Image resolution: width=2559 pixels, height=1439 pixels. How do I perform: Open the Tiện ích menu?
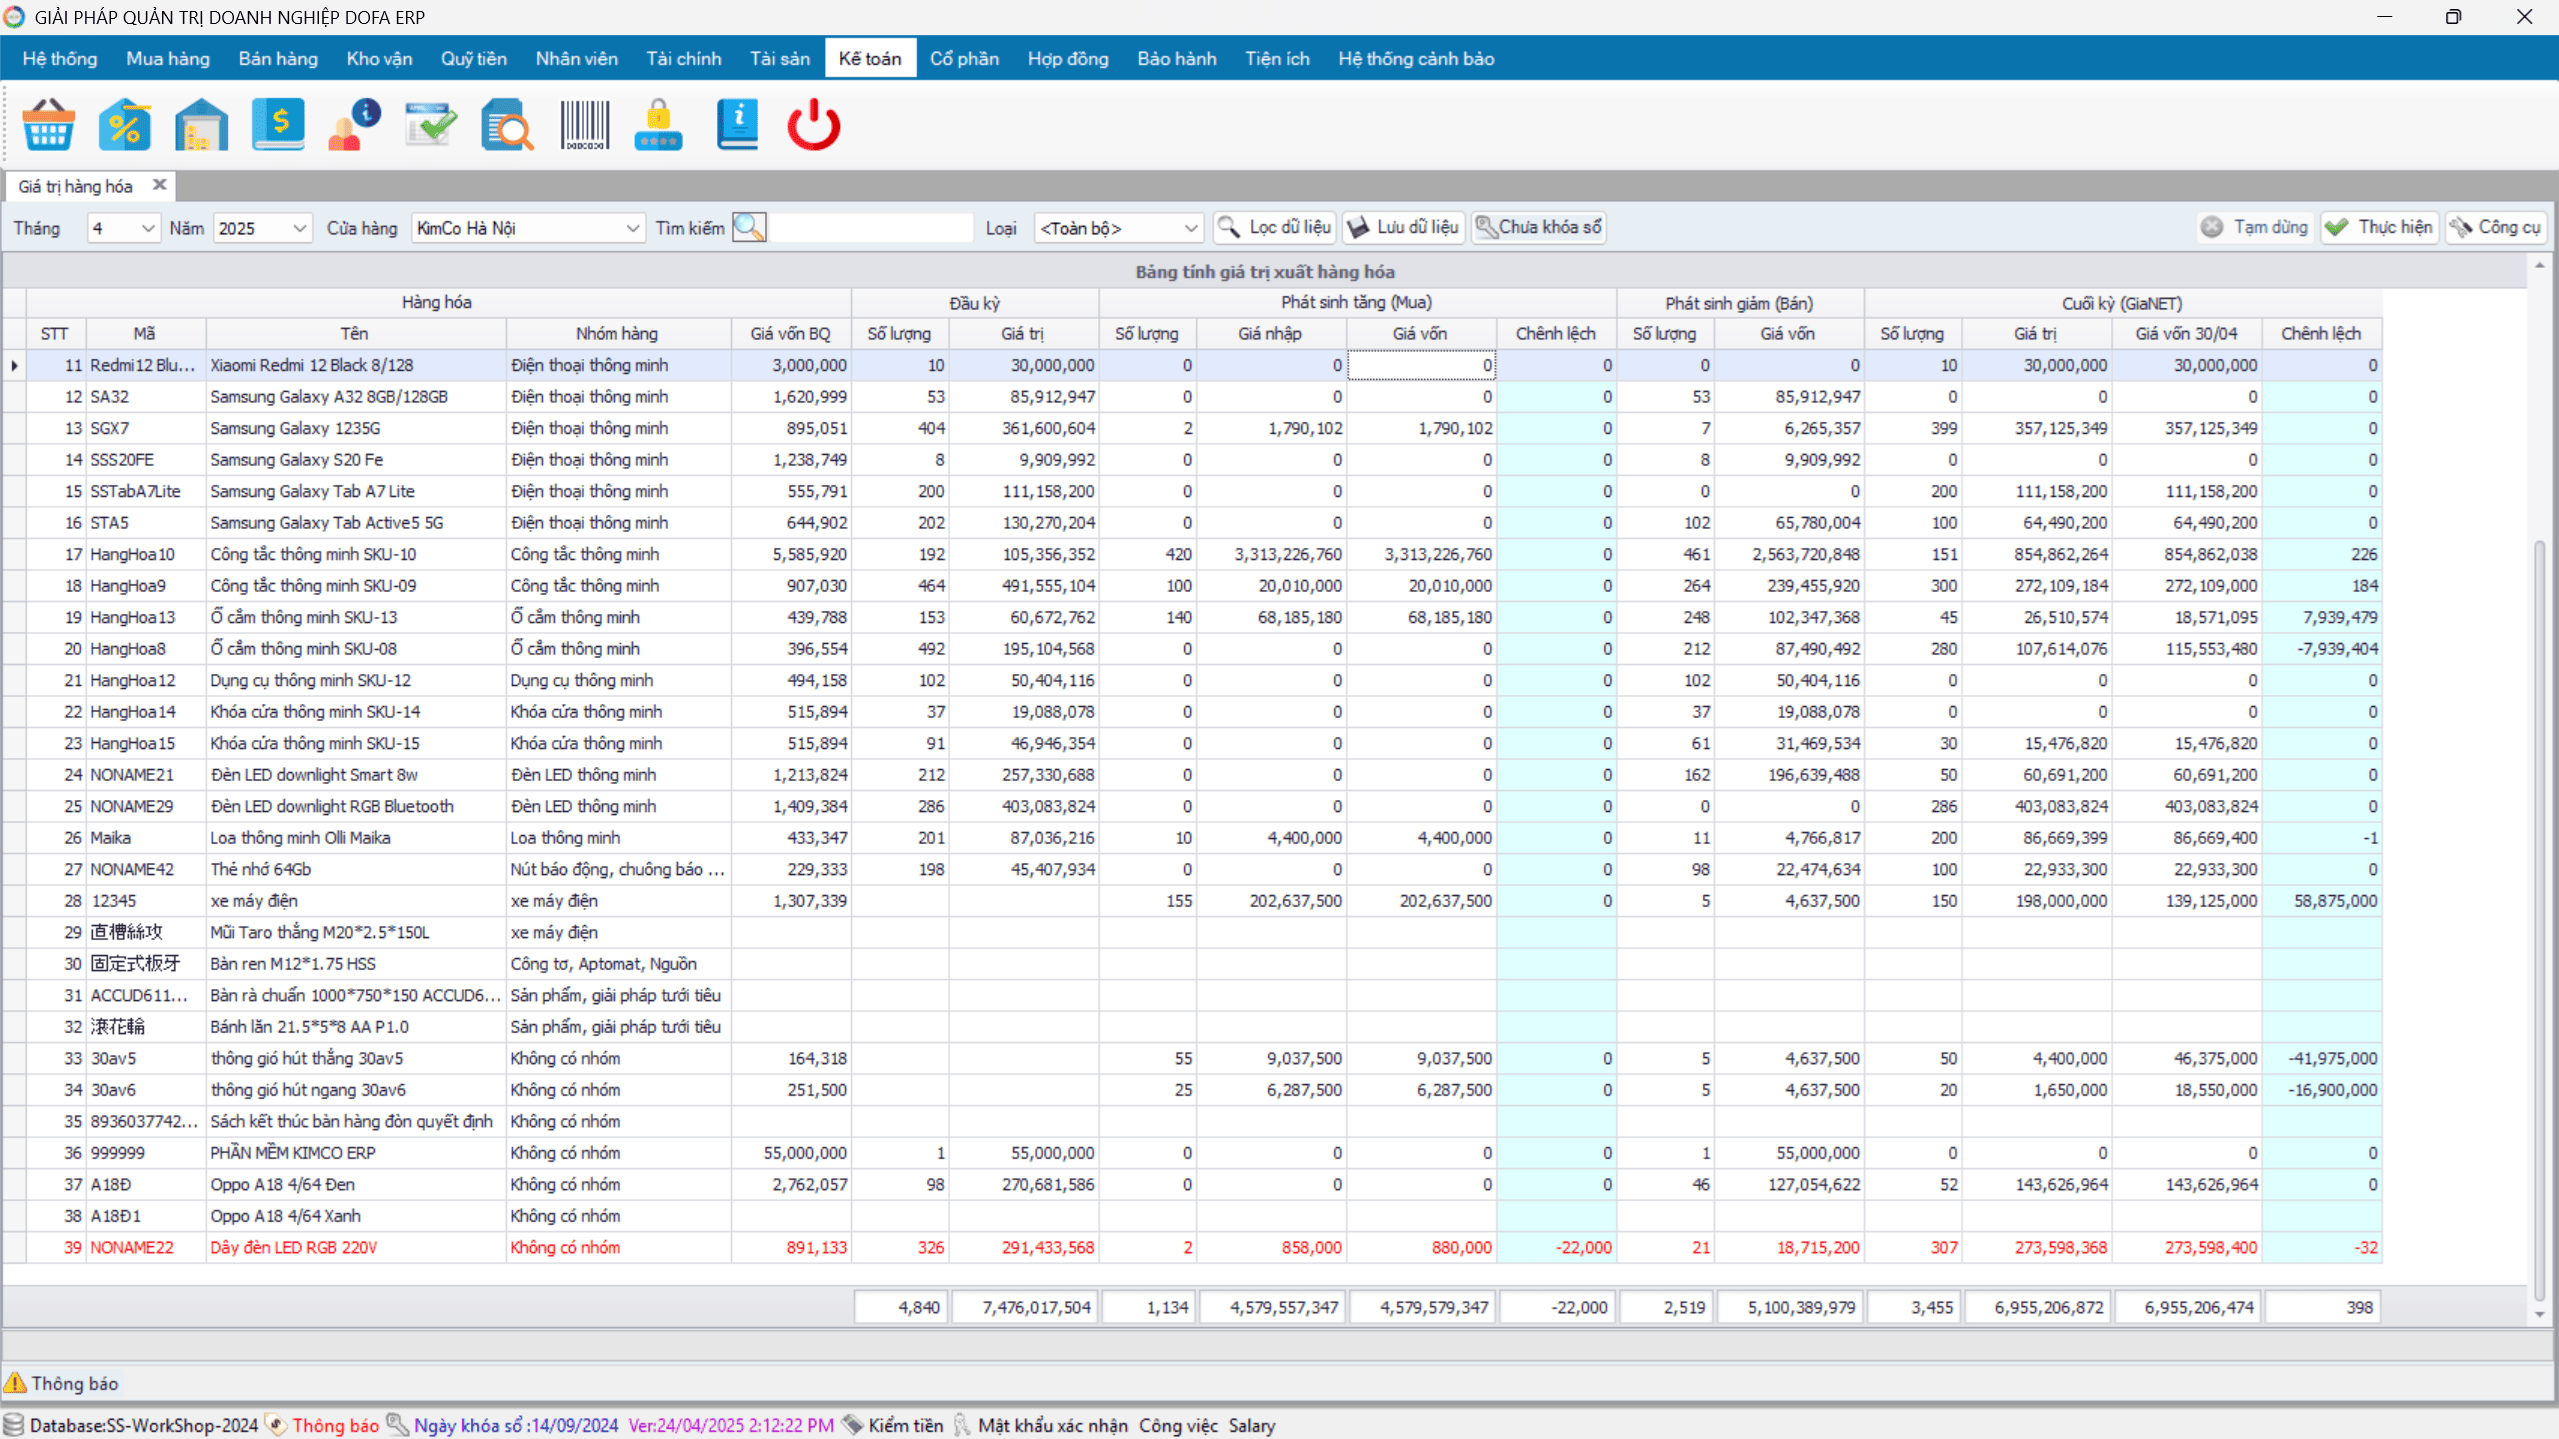pyautogui.click(x=1277, y=58)
